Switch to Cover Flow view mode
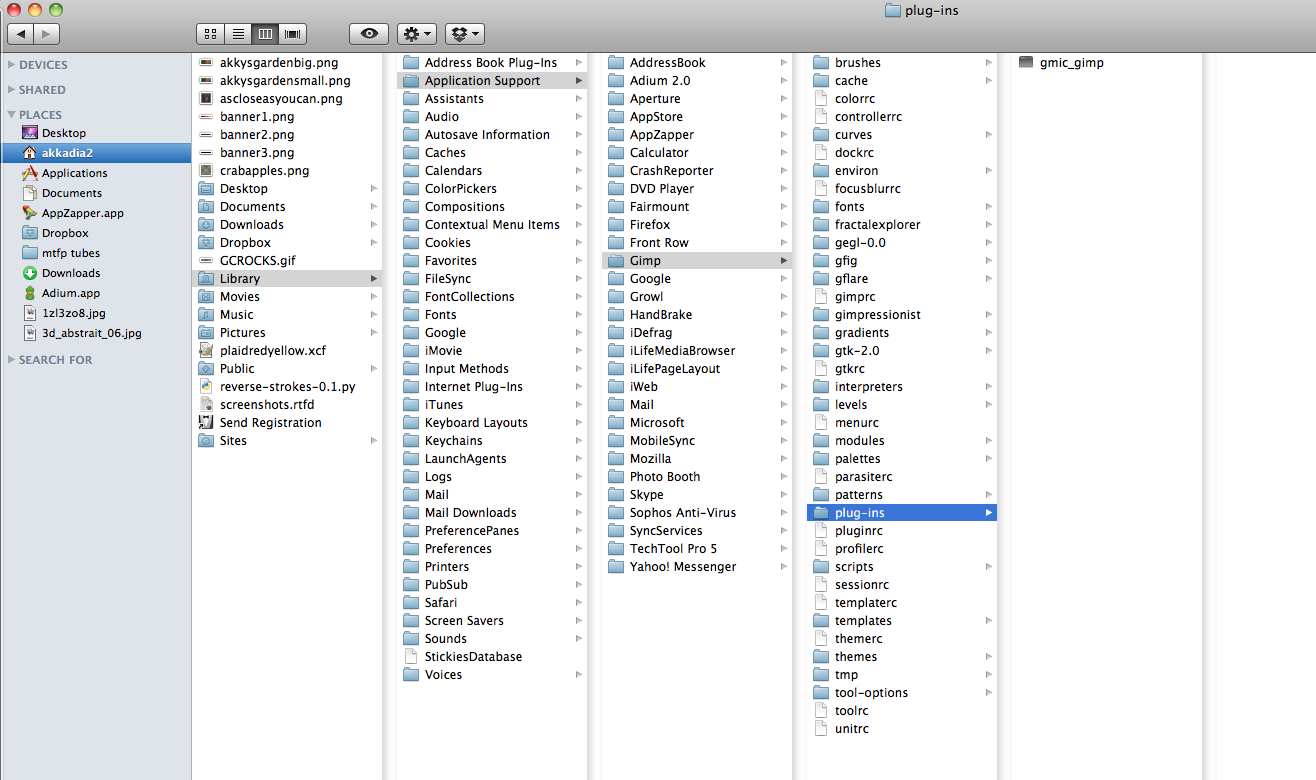1316x780 pixels. click(x=293, y=34)
